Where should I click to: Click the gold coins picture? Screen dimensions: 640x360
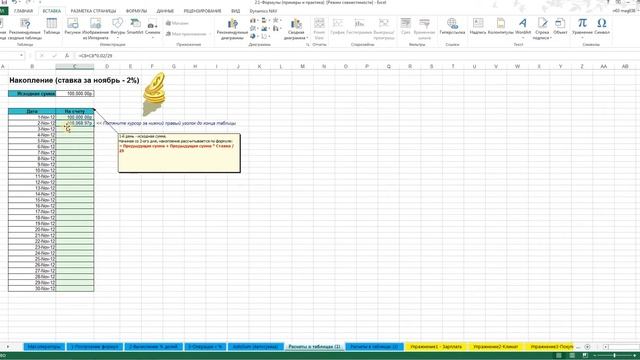[x=154, y=94]
